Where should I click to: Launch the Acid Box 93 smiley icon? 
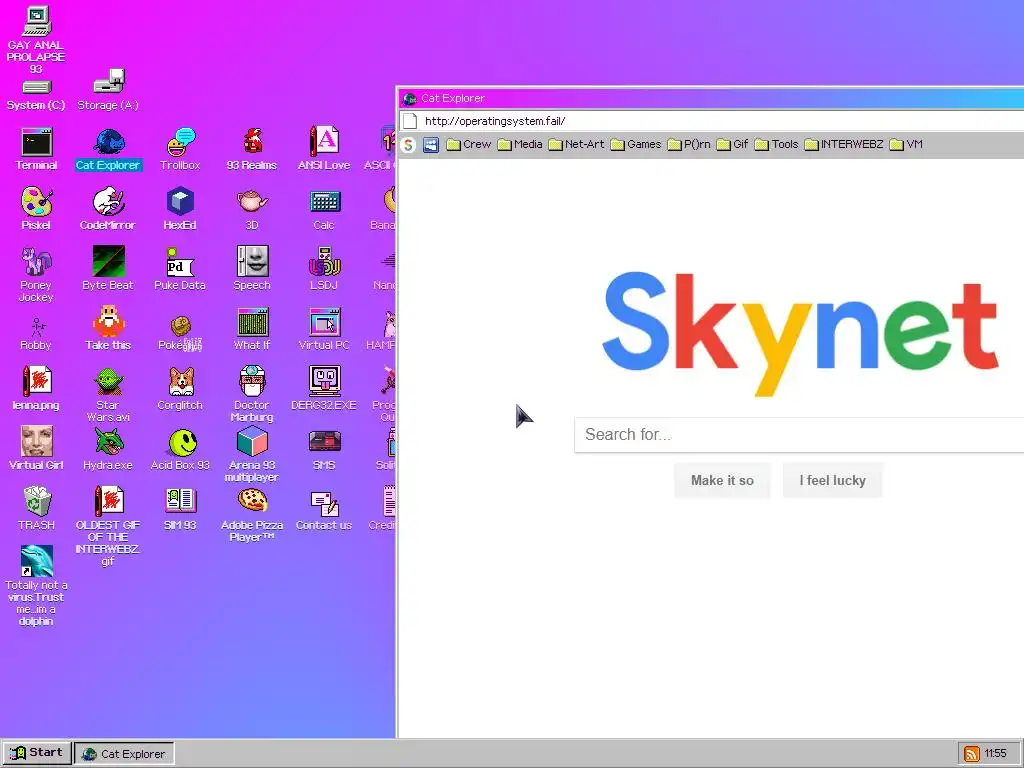click(x=180, y=449)
